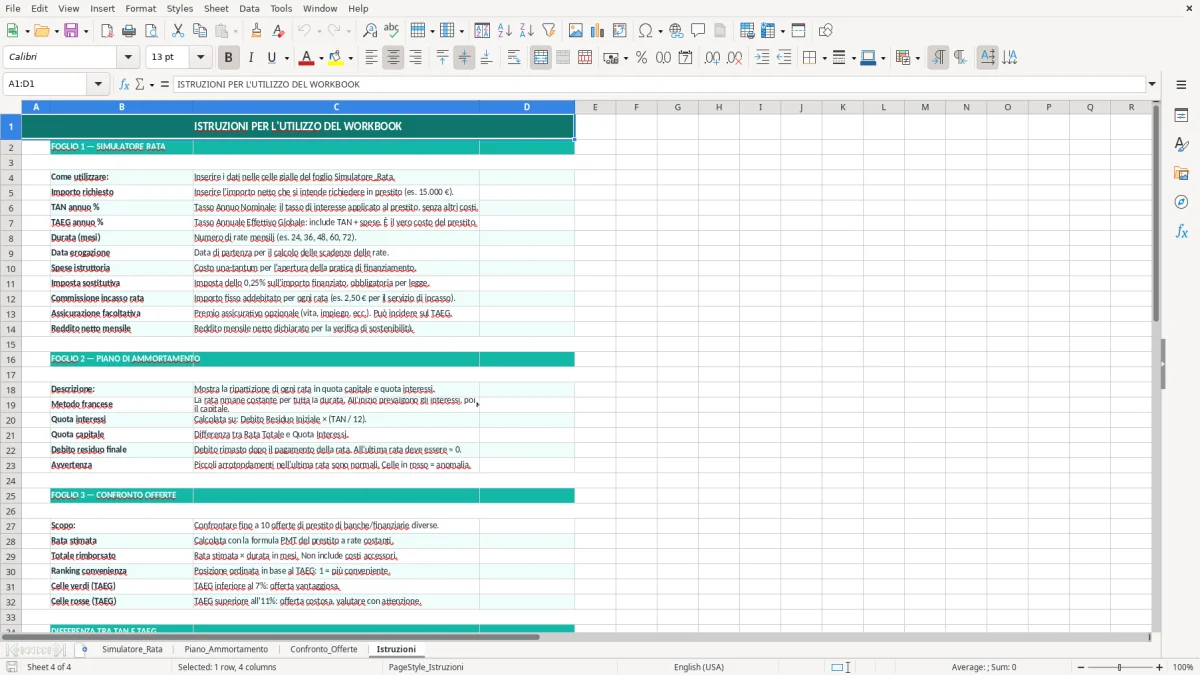Image resolution: width=1200 pixels, height=675 pixels.
Task: Open the Format menu
Action: [140, 8]
